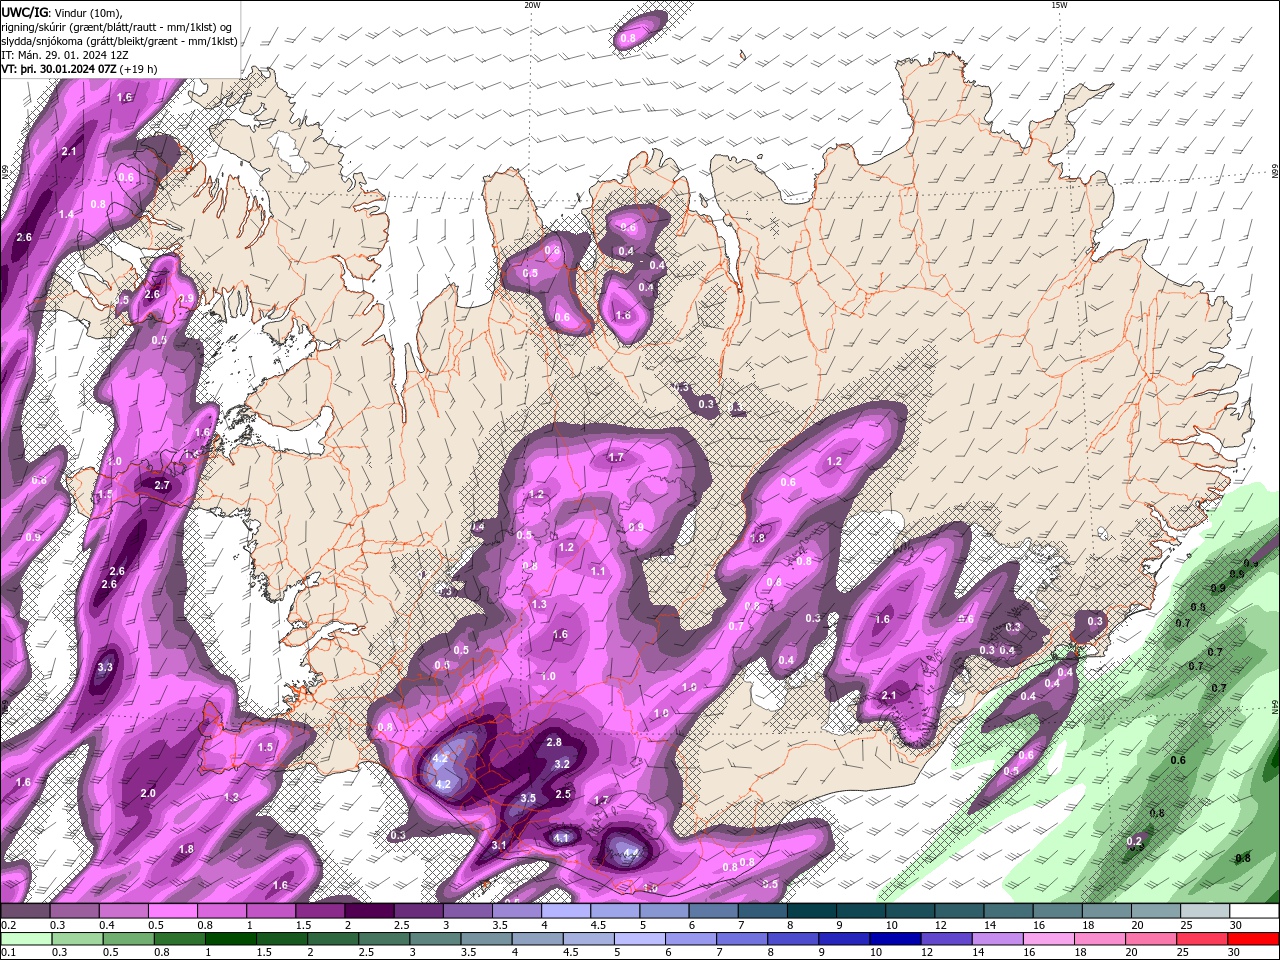Pick the darkest green swatch labeled 1, lower scale
1280x960 pixels.
230,939
